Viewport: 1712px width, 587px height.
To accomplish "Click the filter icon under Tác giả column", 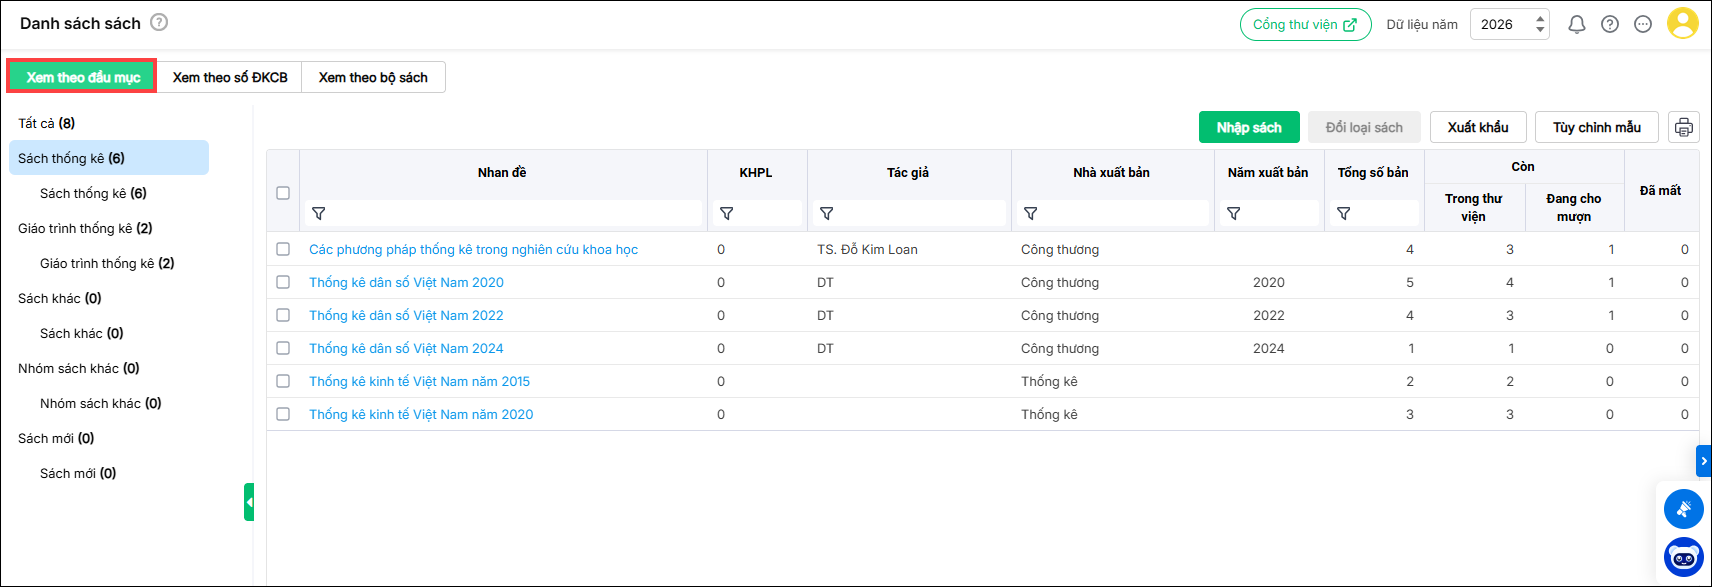I will [x=827, y=214].
